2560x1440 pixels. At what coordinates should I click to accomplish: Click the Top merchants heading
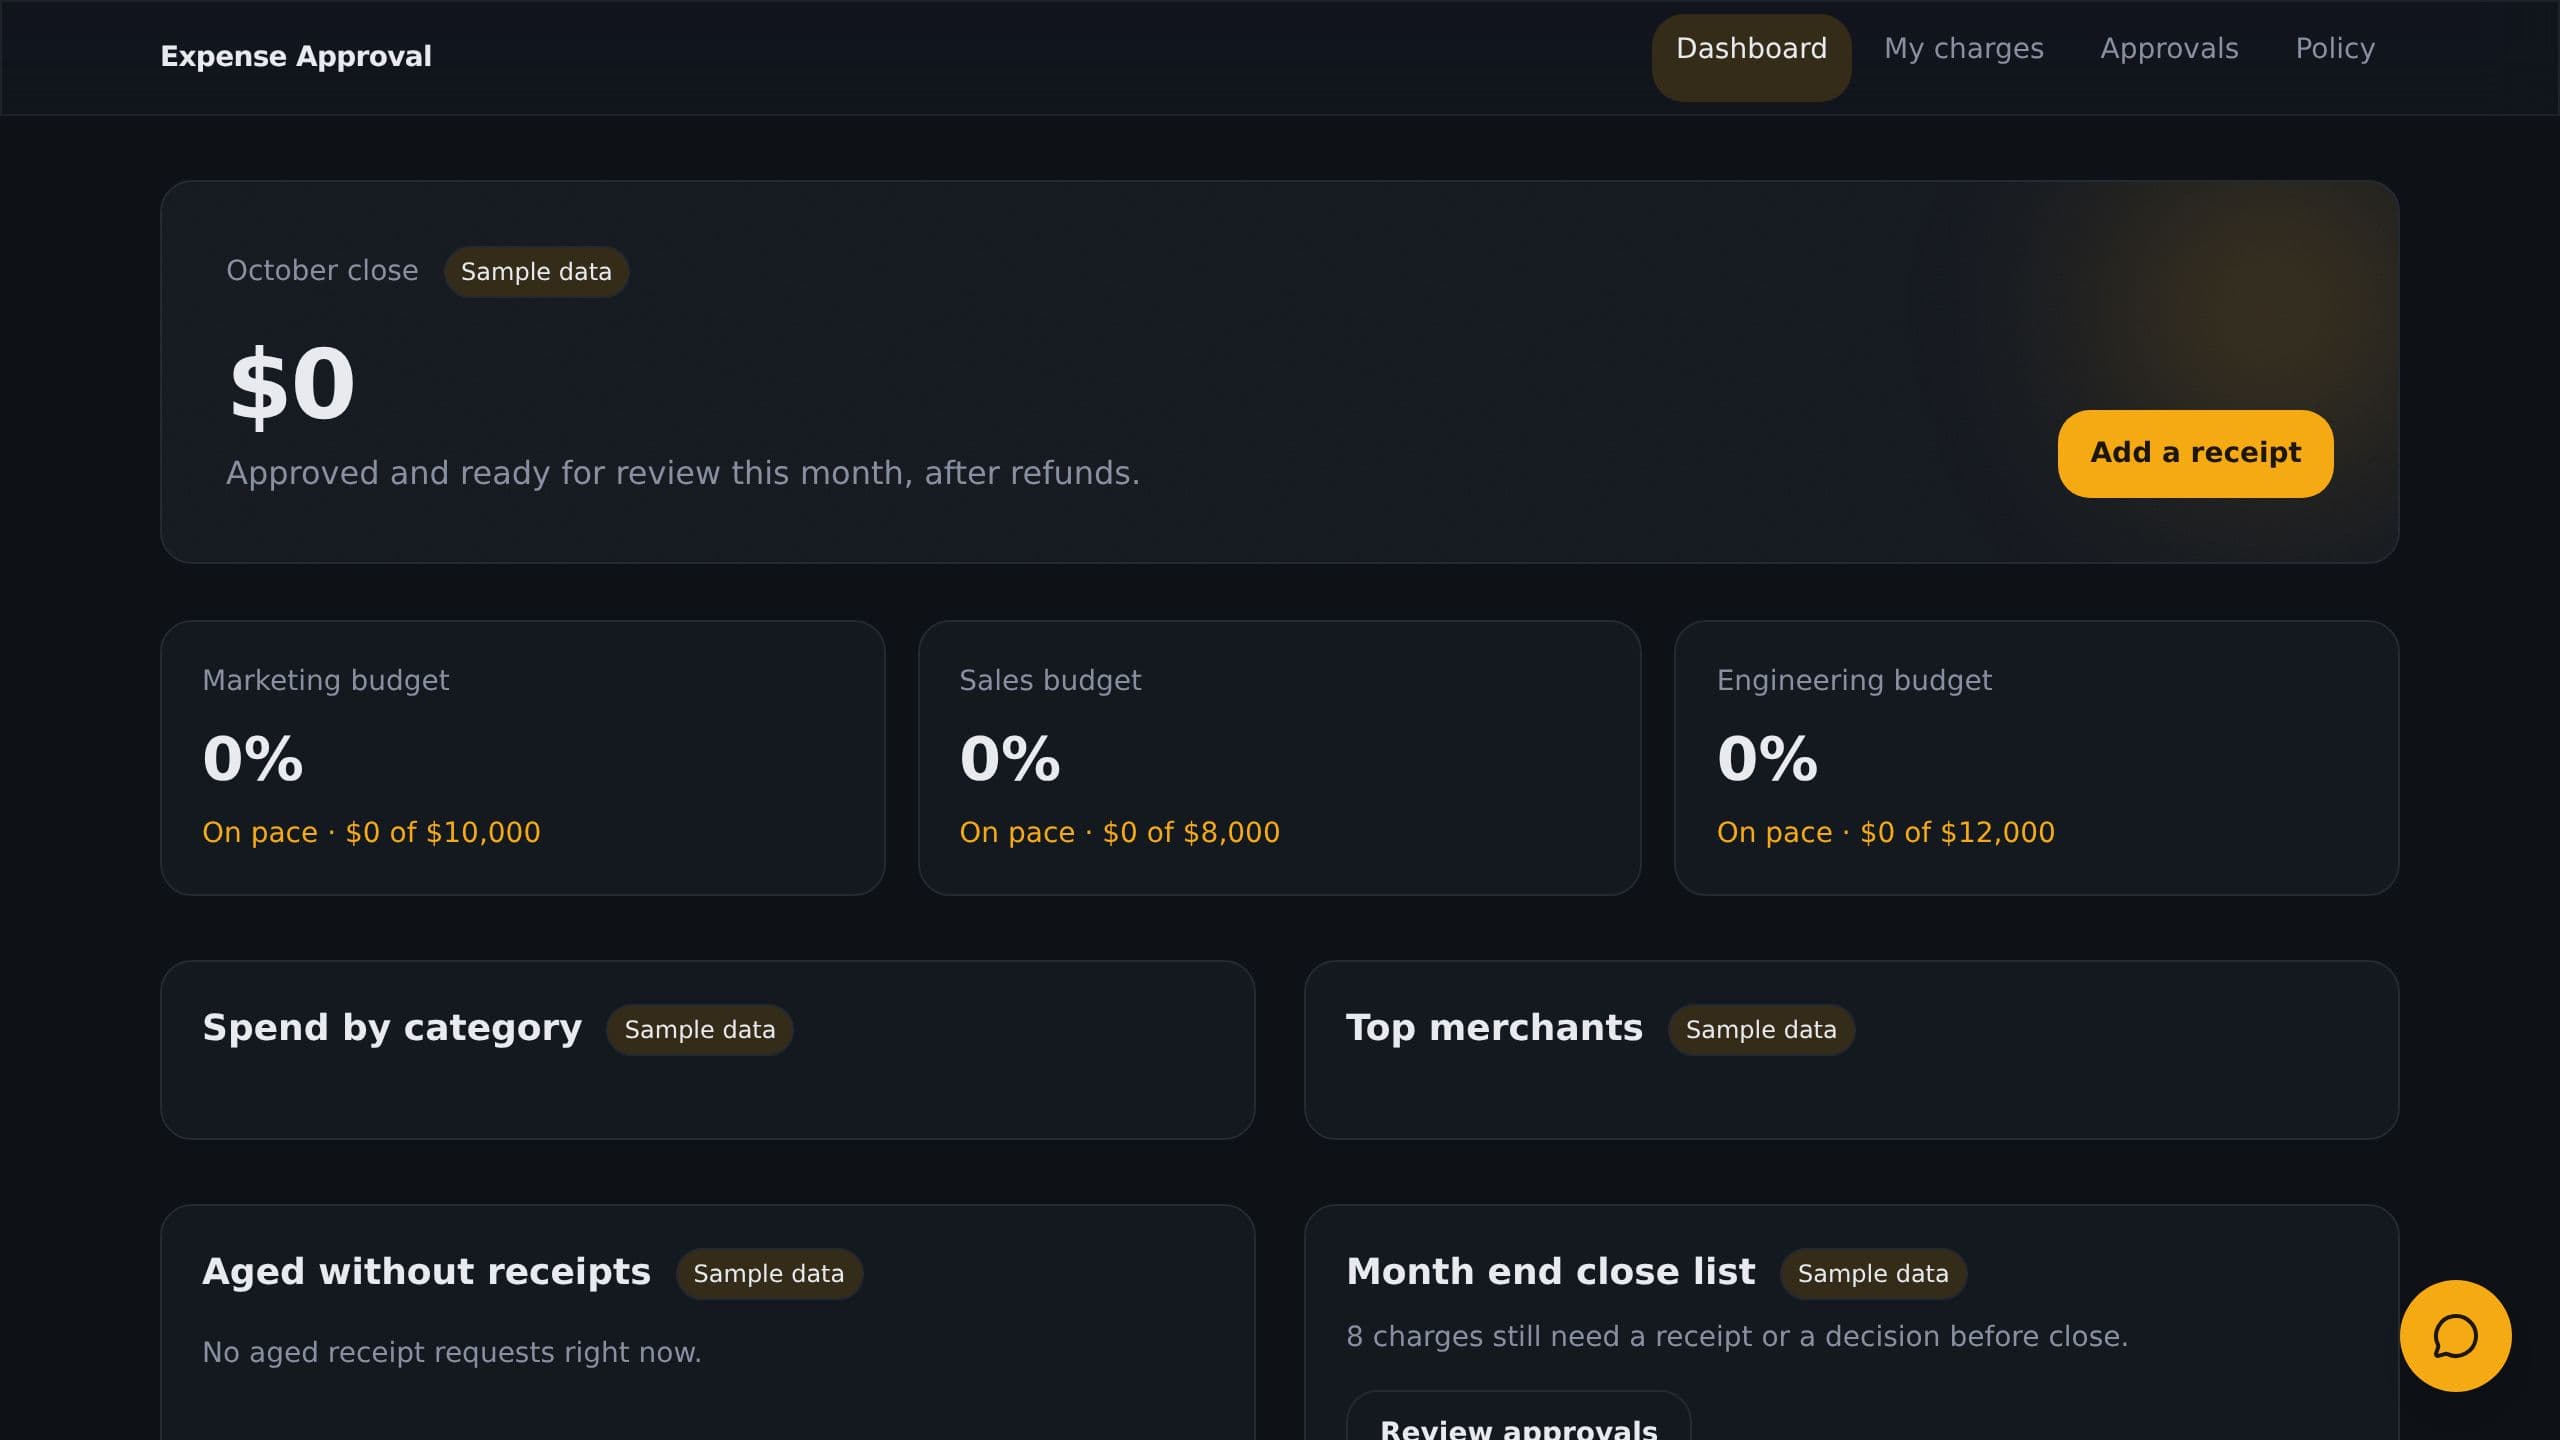click(x=1494, y=1028)
